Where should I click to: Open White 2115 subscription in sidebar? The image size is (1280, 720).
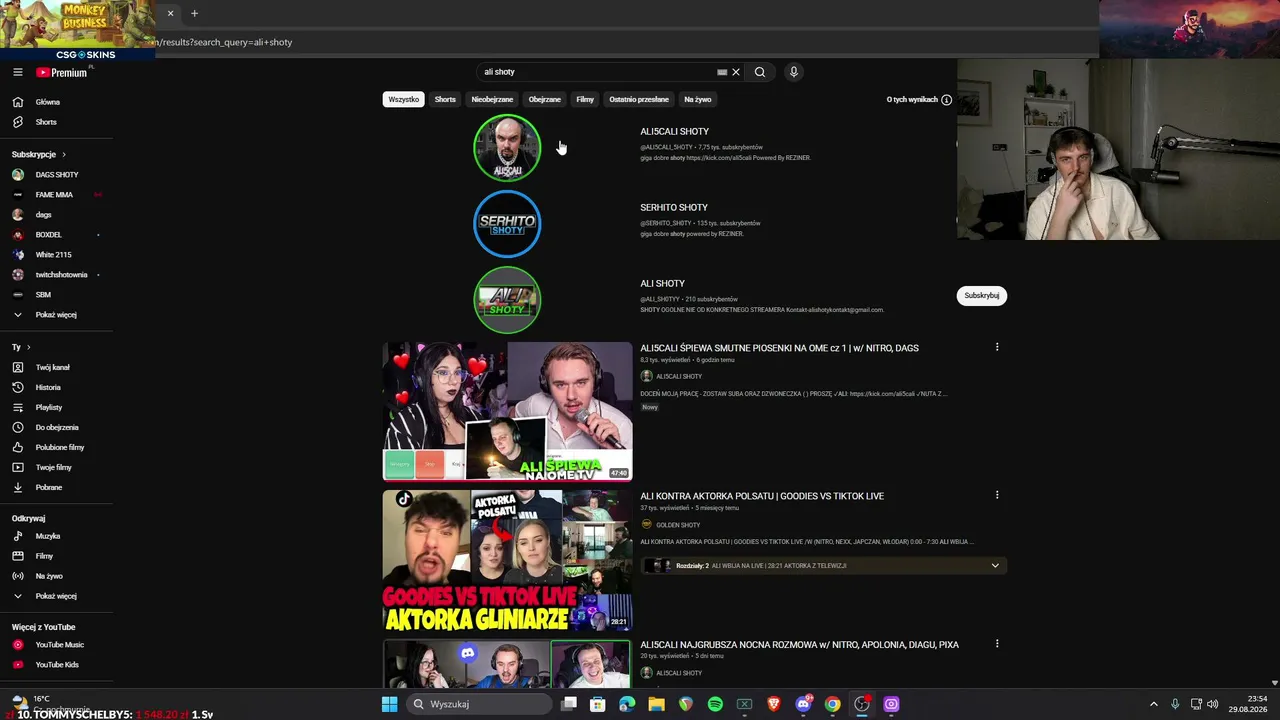56,255
